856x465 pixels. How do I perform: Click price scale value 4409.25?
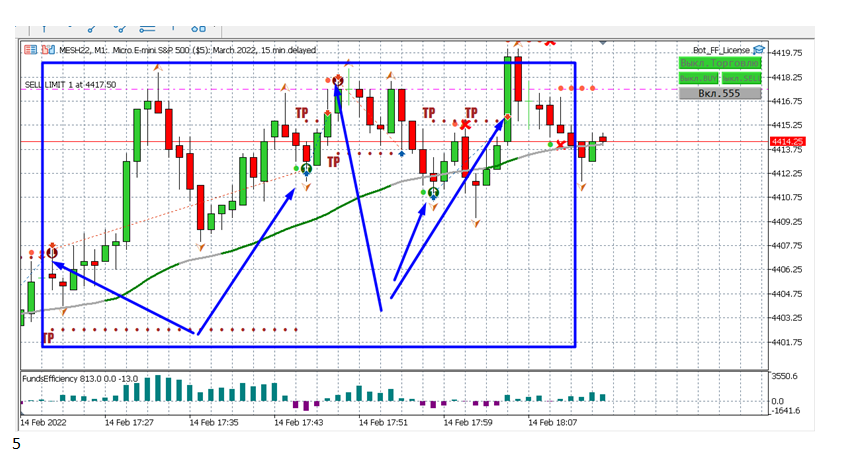786,222
